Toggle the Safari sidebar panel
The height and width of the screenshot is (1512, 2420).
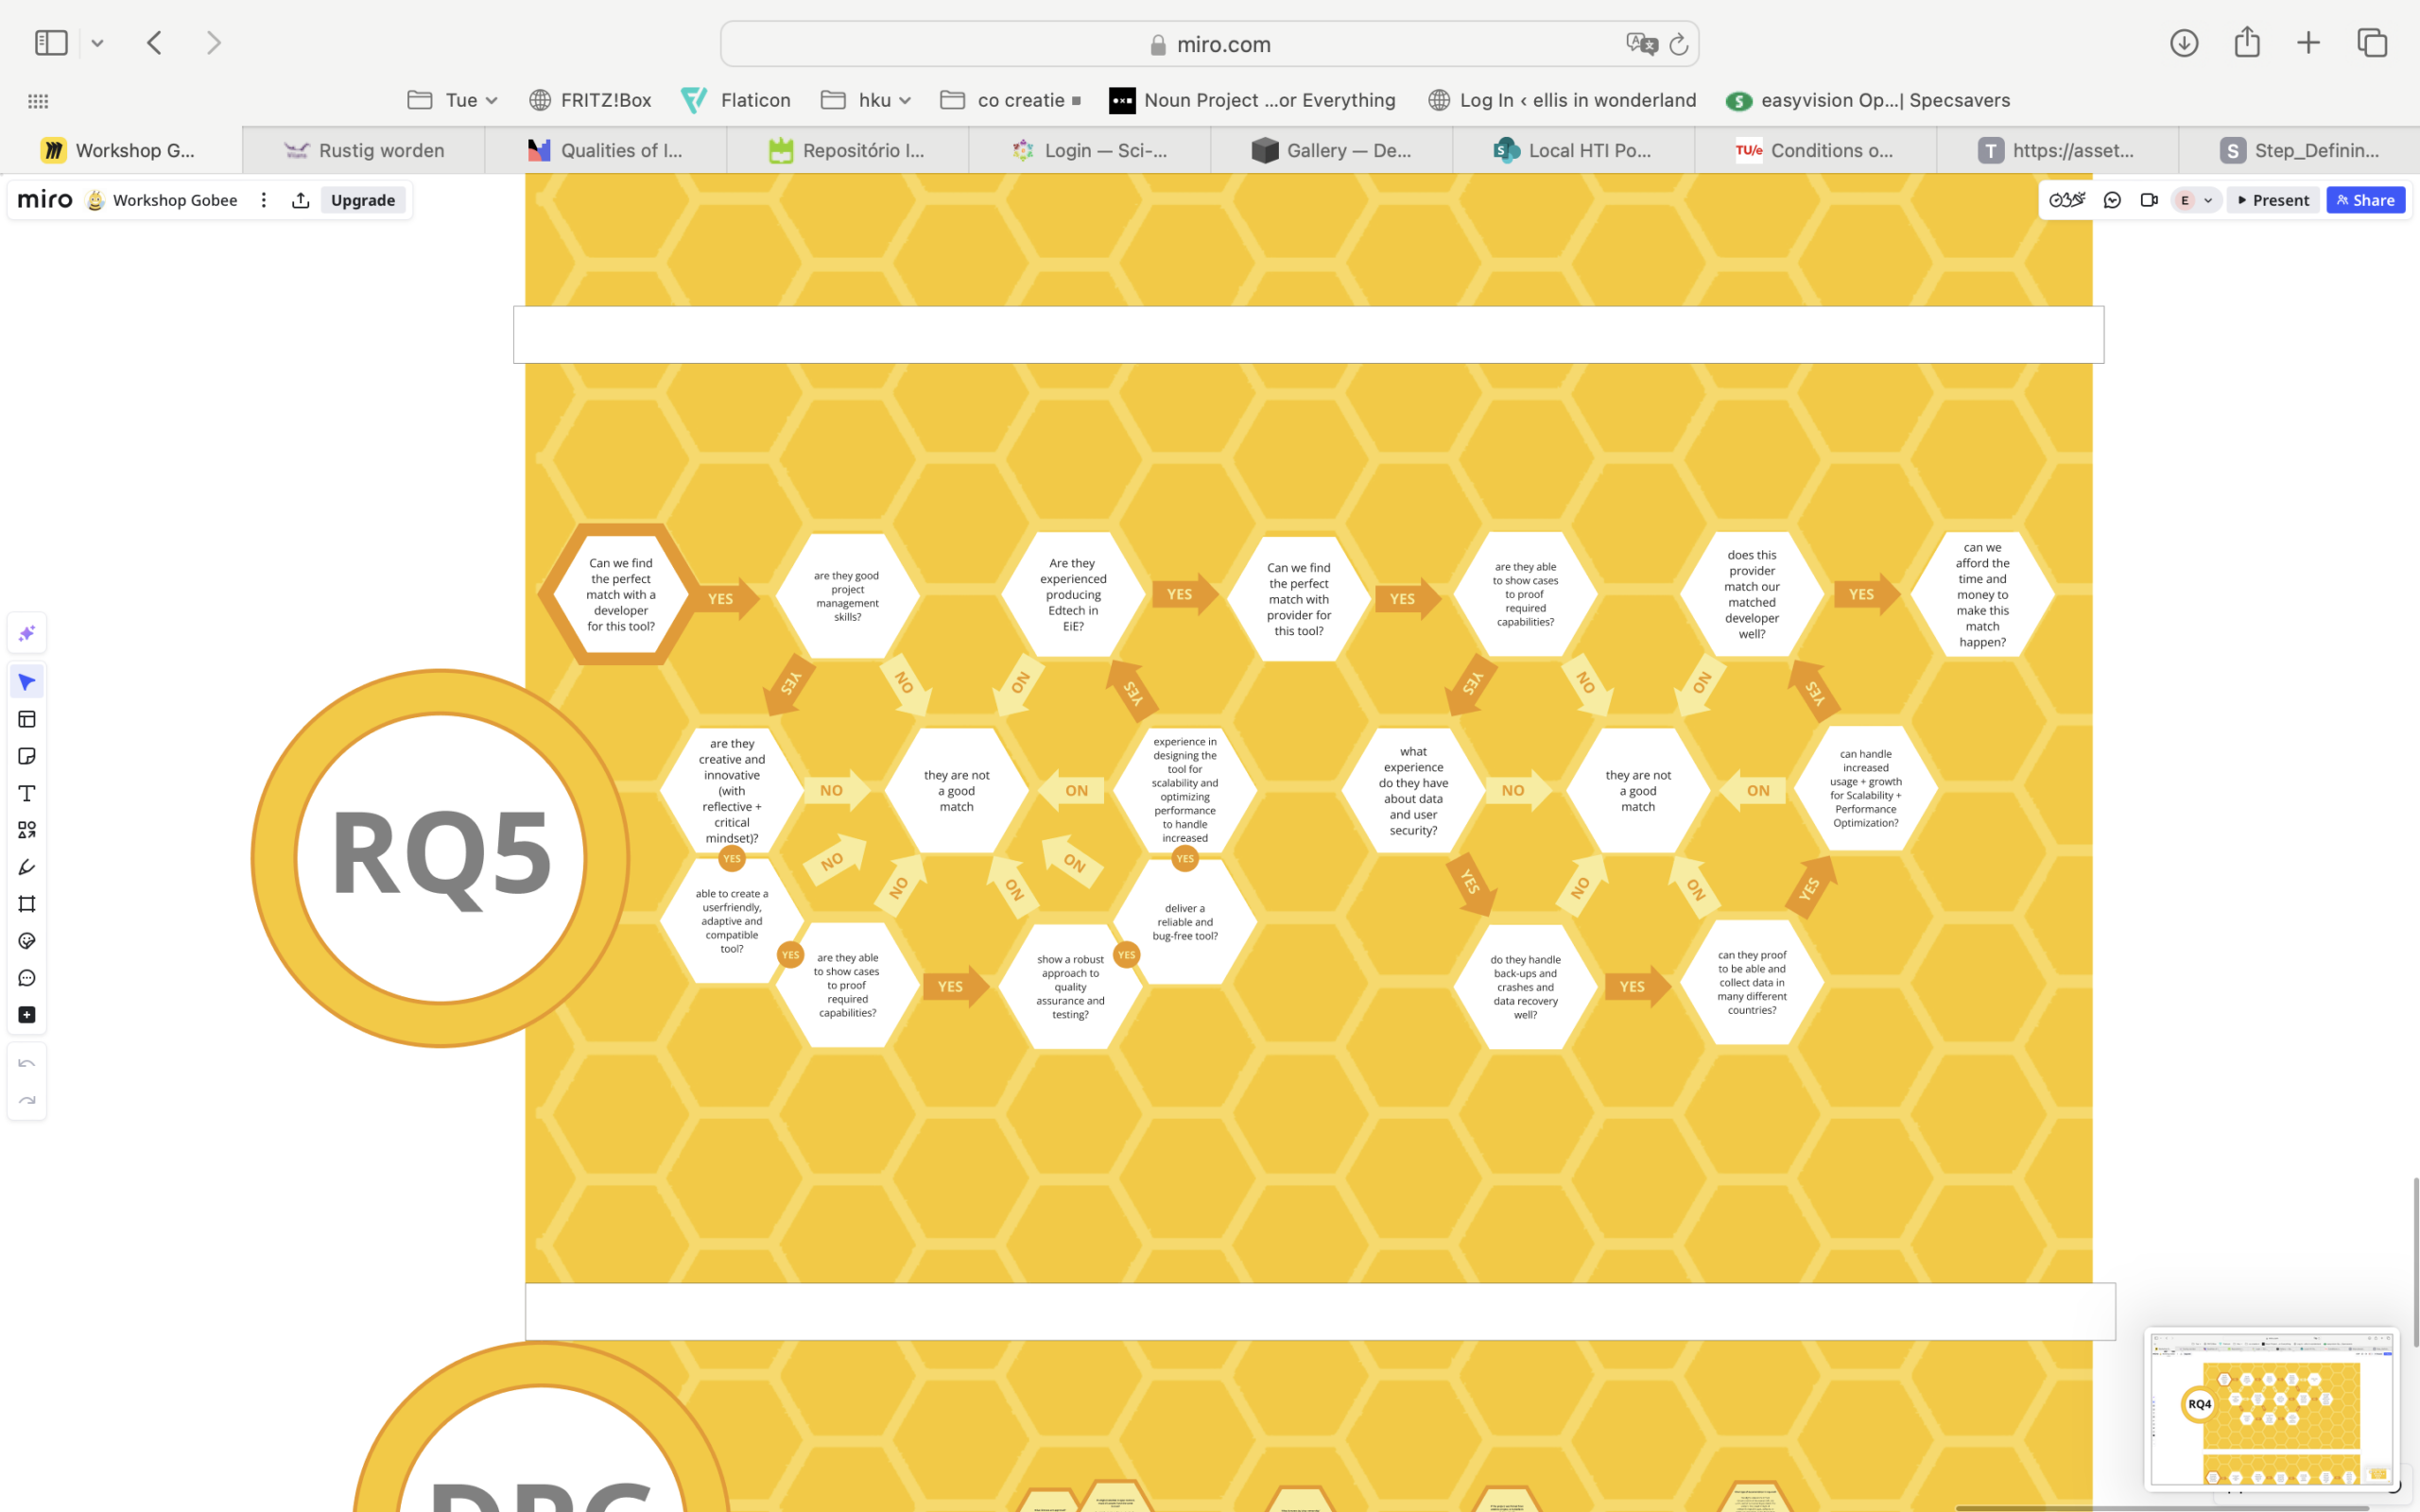[x=51, y=43]
